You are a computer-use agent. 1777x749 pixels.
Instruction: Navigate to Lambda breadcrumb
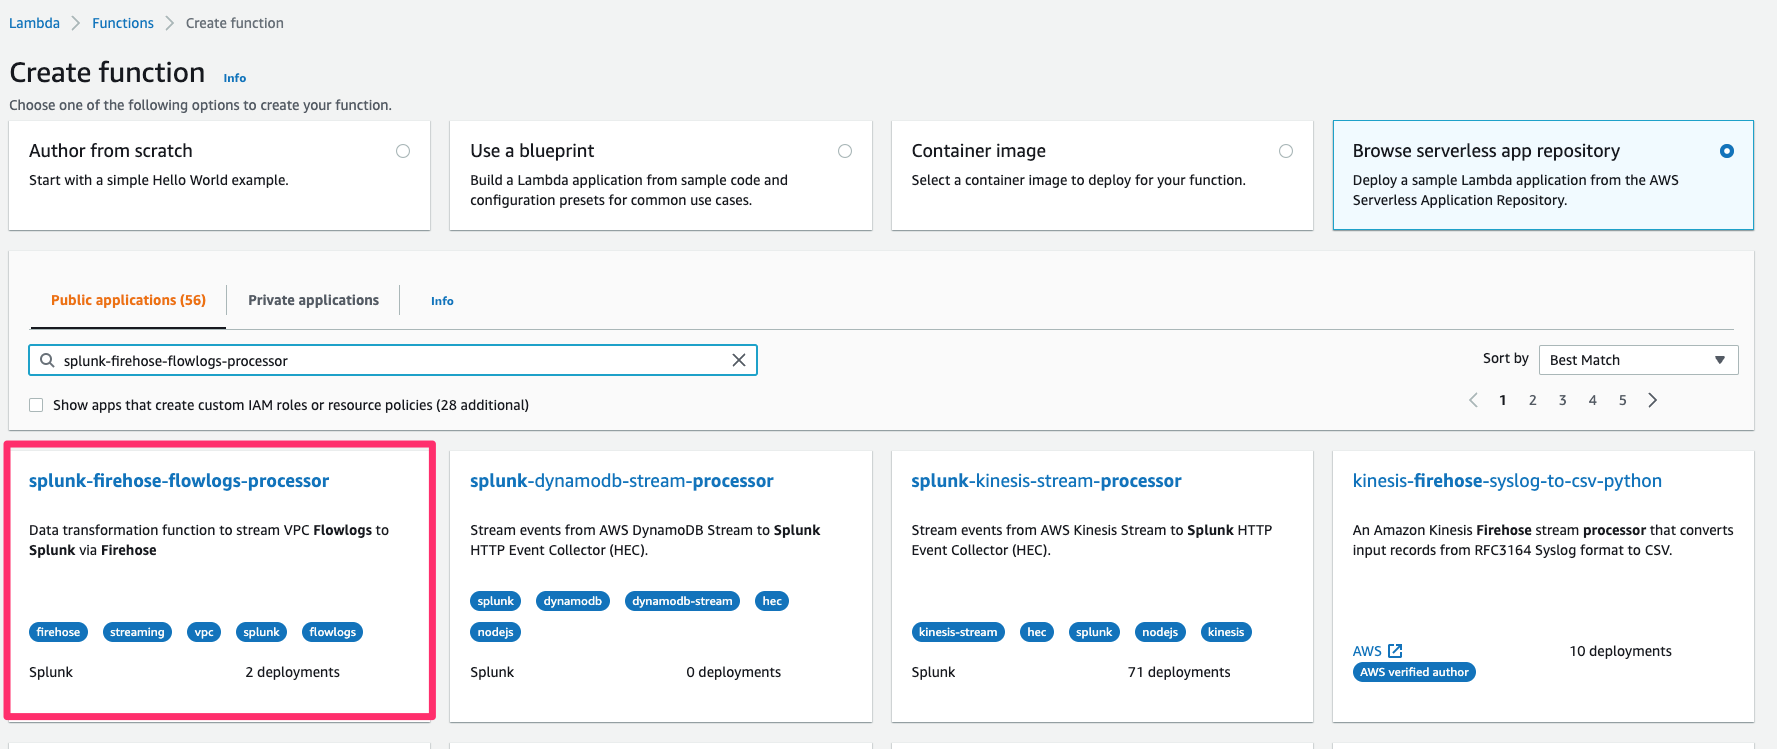point(34,23)
